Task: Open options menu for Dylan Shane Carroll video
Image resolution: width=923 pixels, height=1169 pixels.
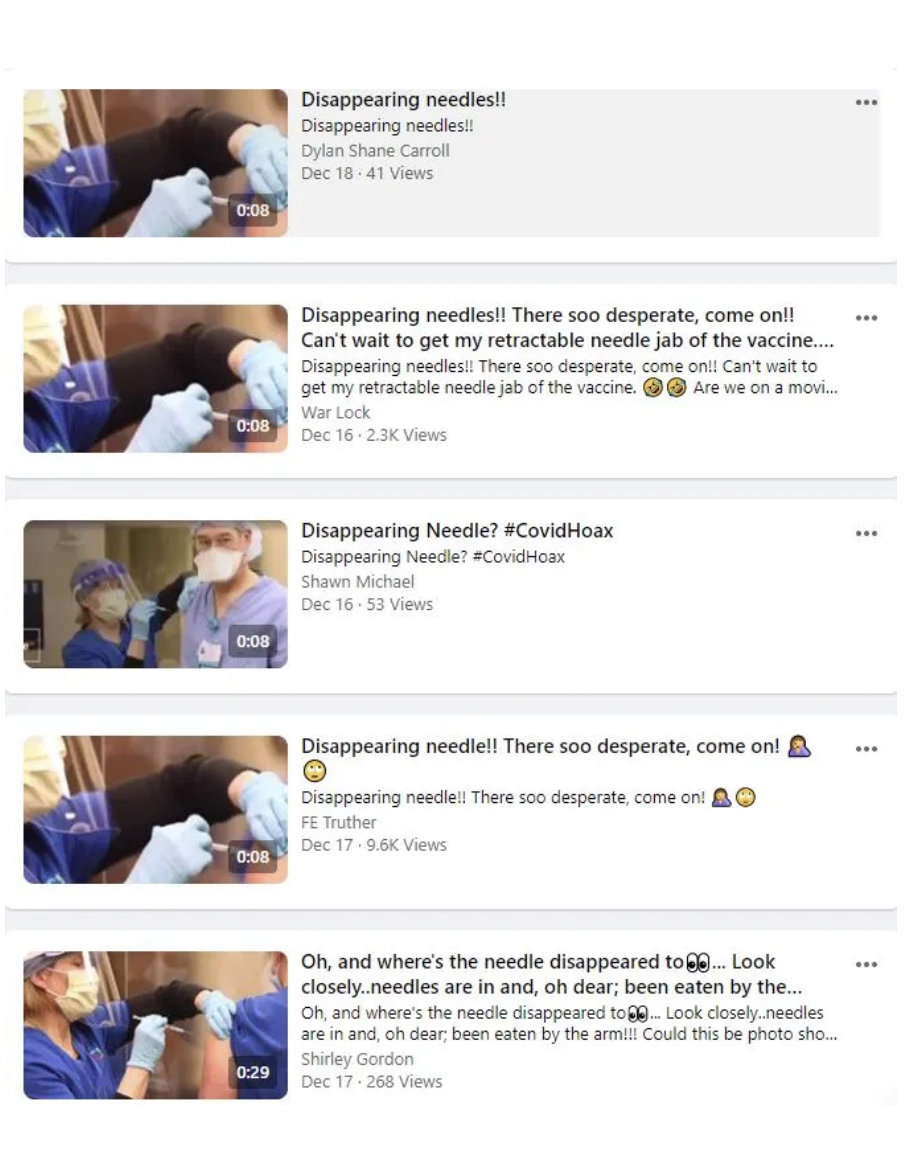Action: (x=866, y=102)
